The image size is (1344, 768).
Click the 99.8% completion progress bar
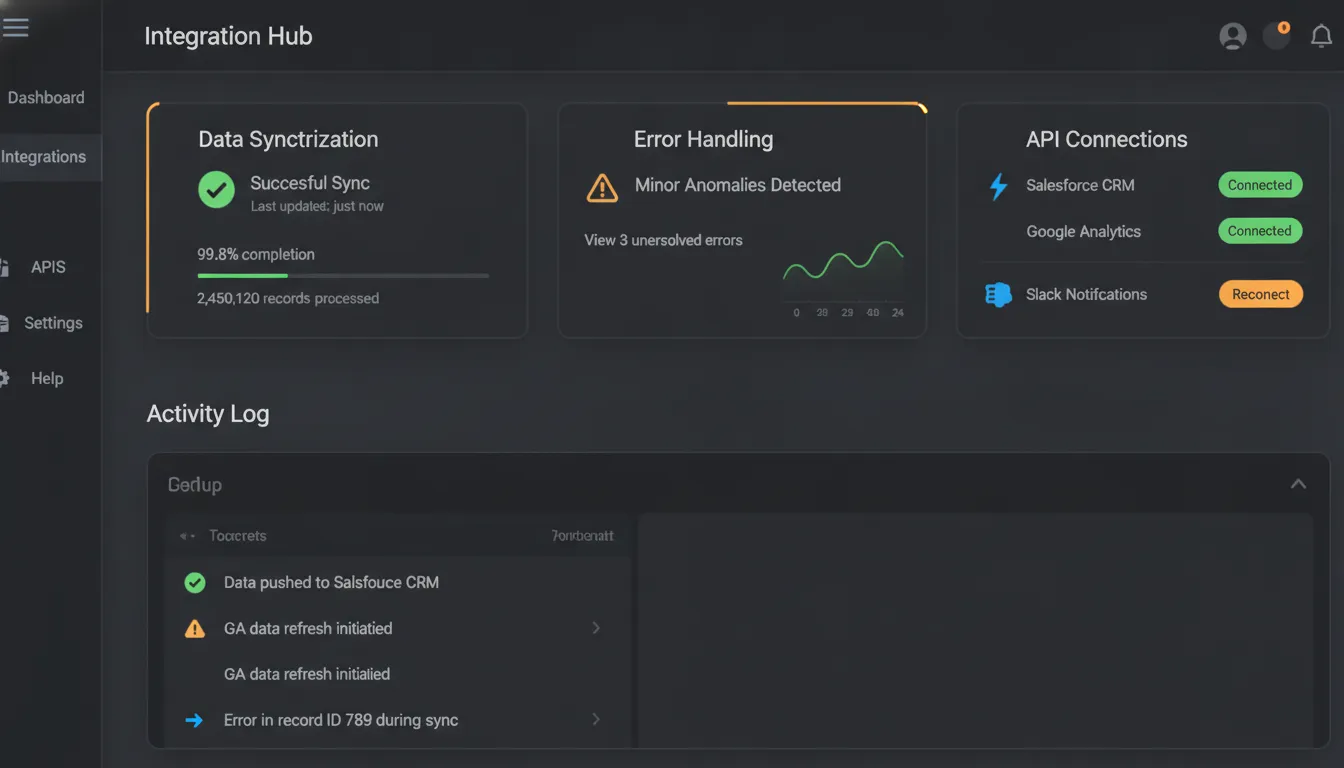pos(343,275)
